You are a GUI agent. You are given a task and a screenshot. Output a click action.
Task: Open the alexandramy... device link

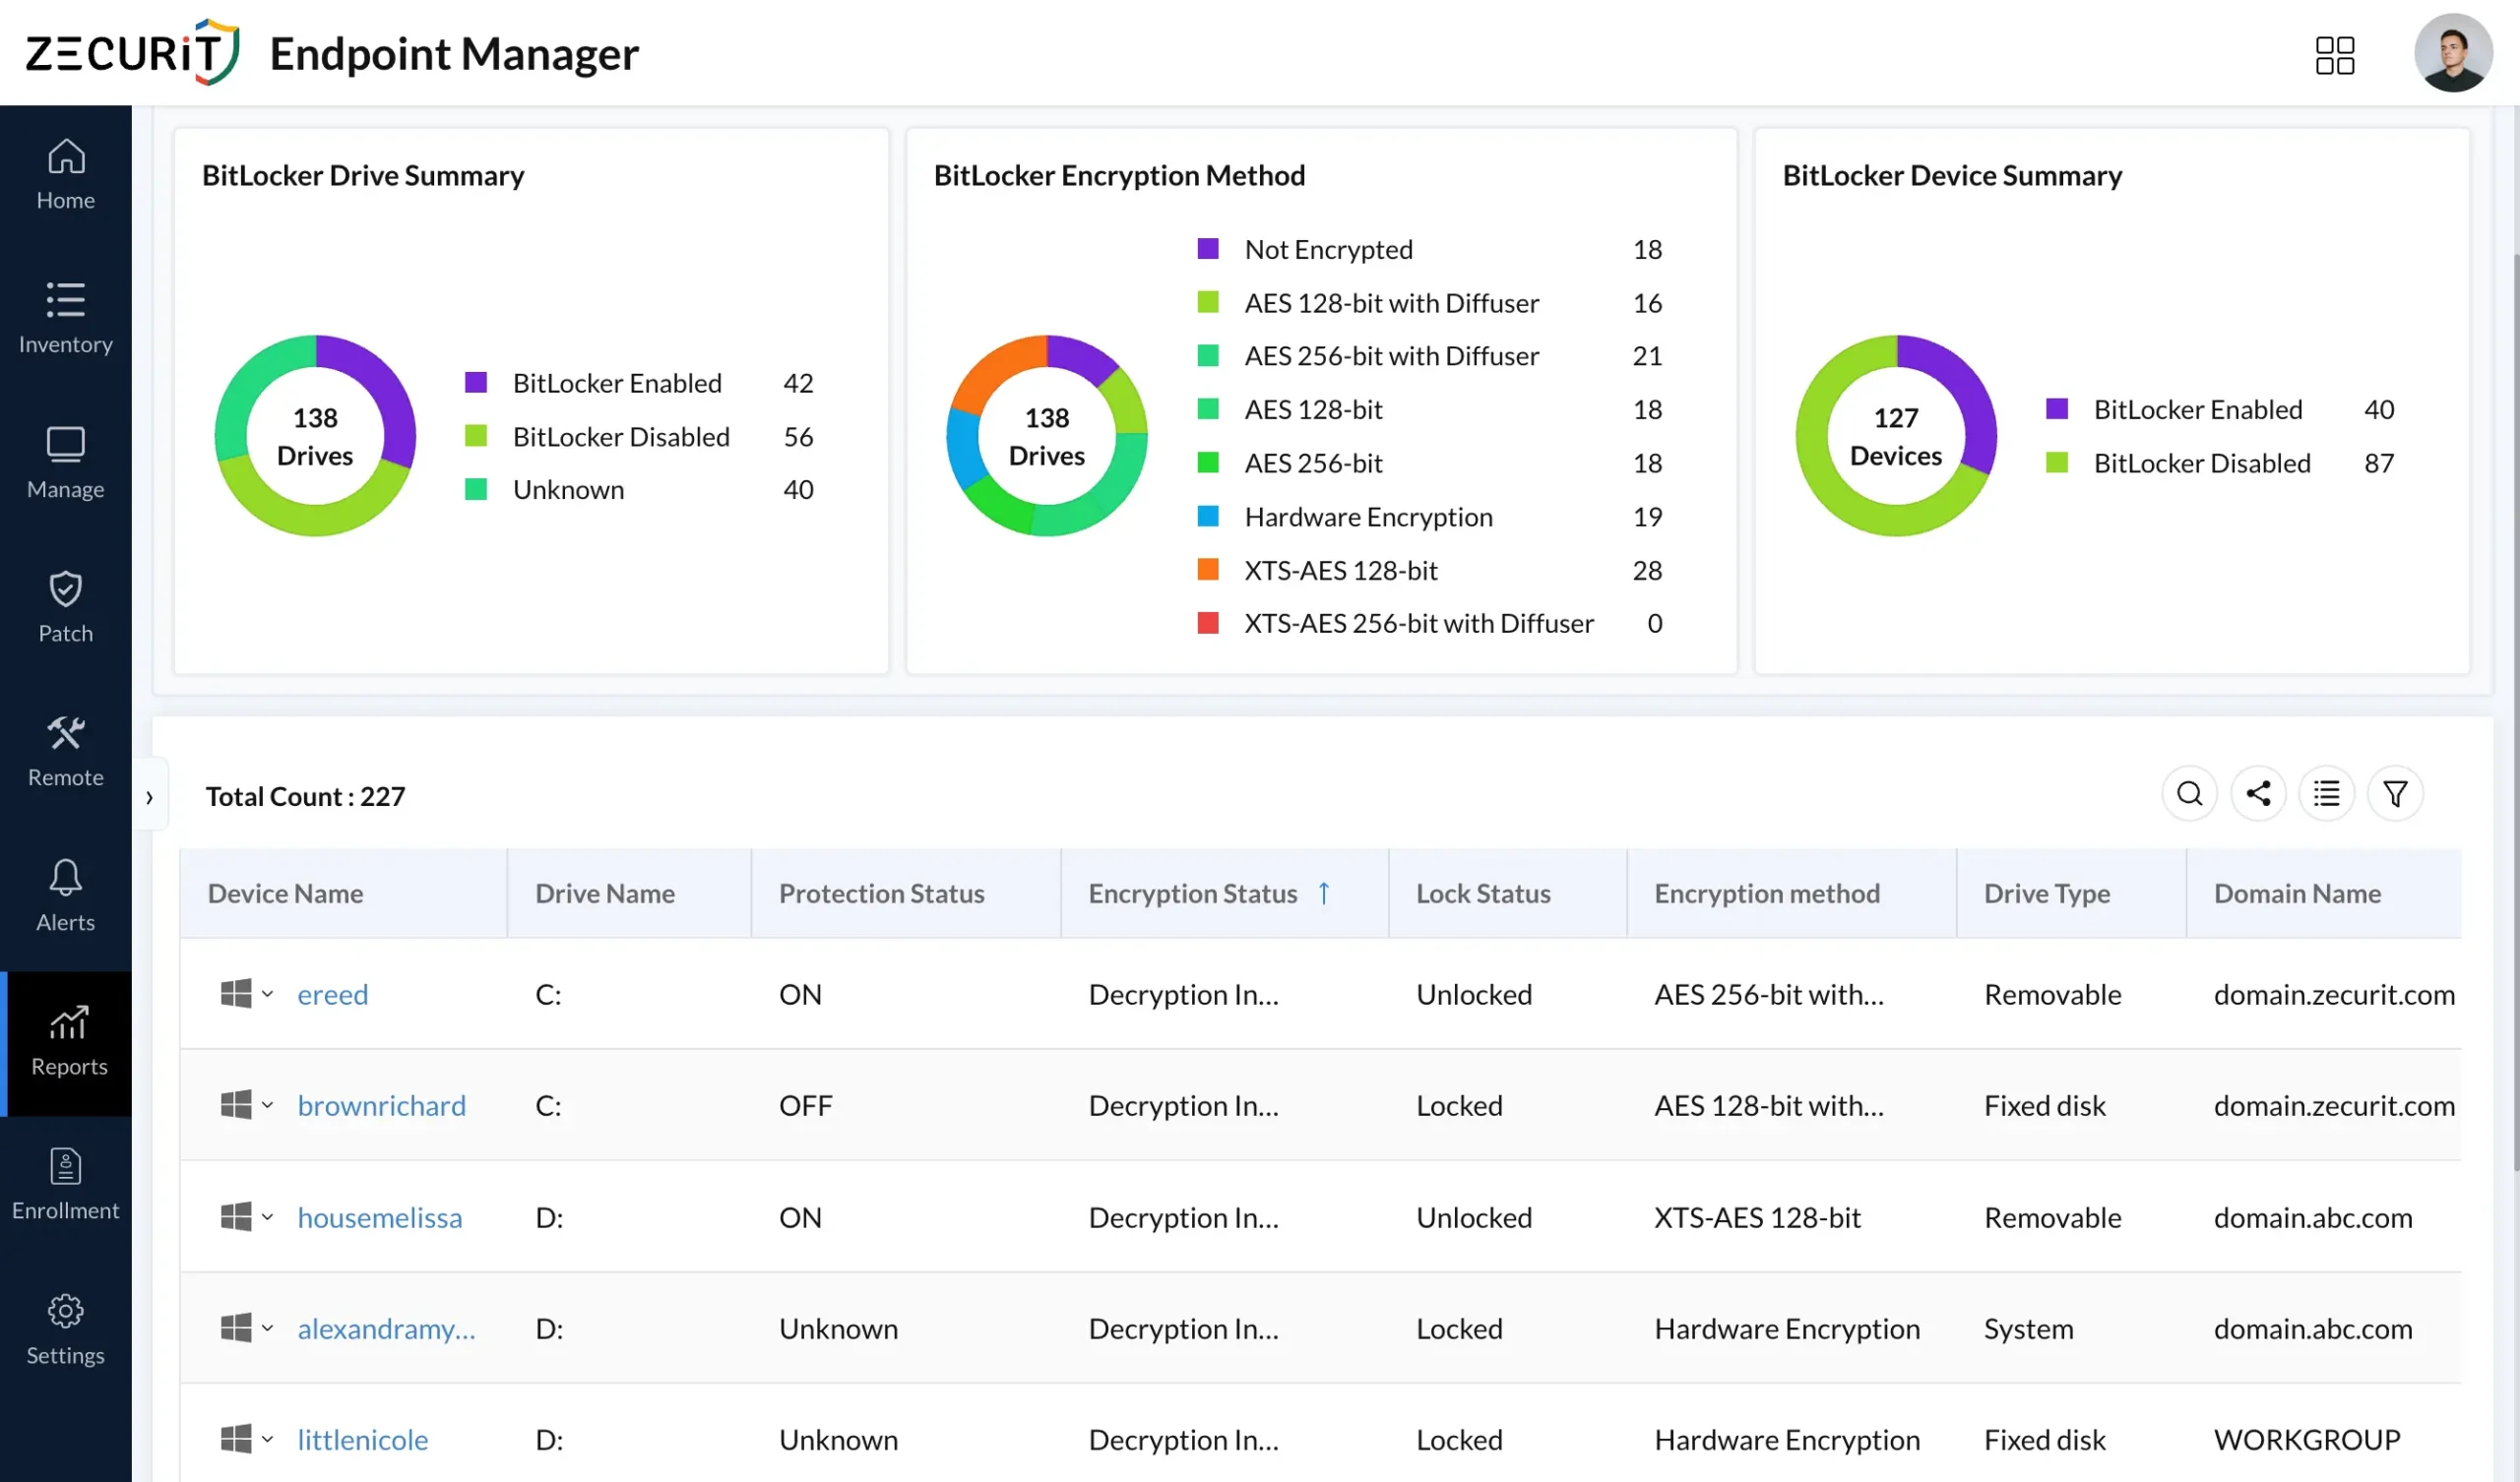pos(387,1328)
